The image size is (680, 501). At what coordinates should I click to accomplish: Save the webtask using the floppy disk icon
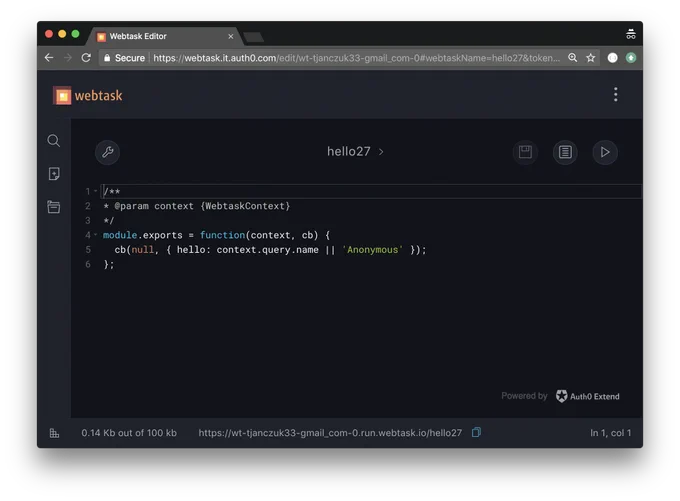coord(525,152)
